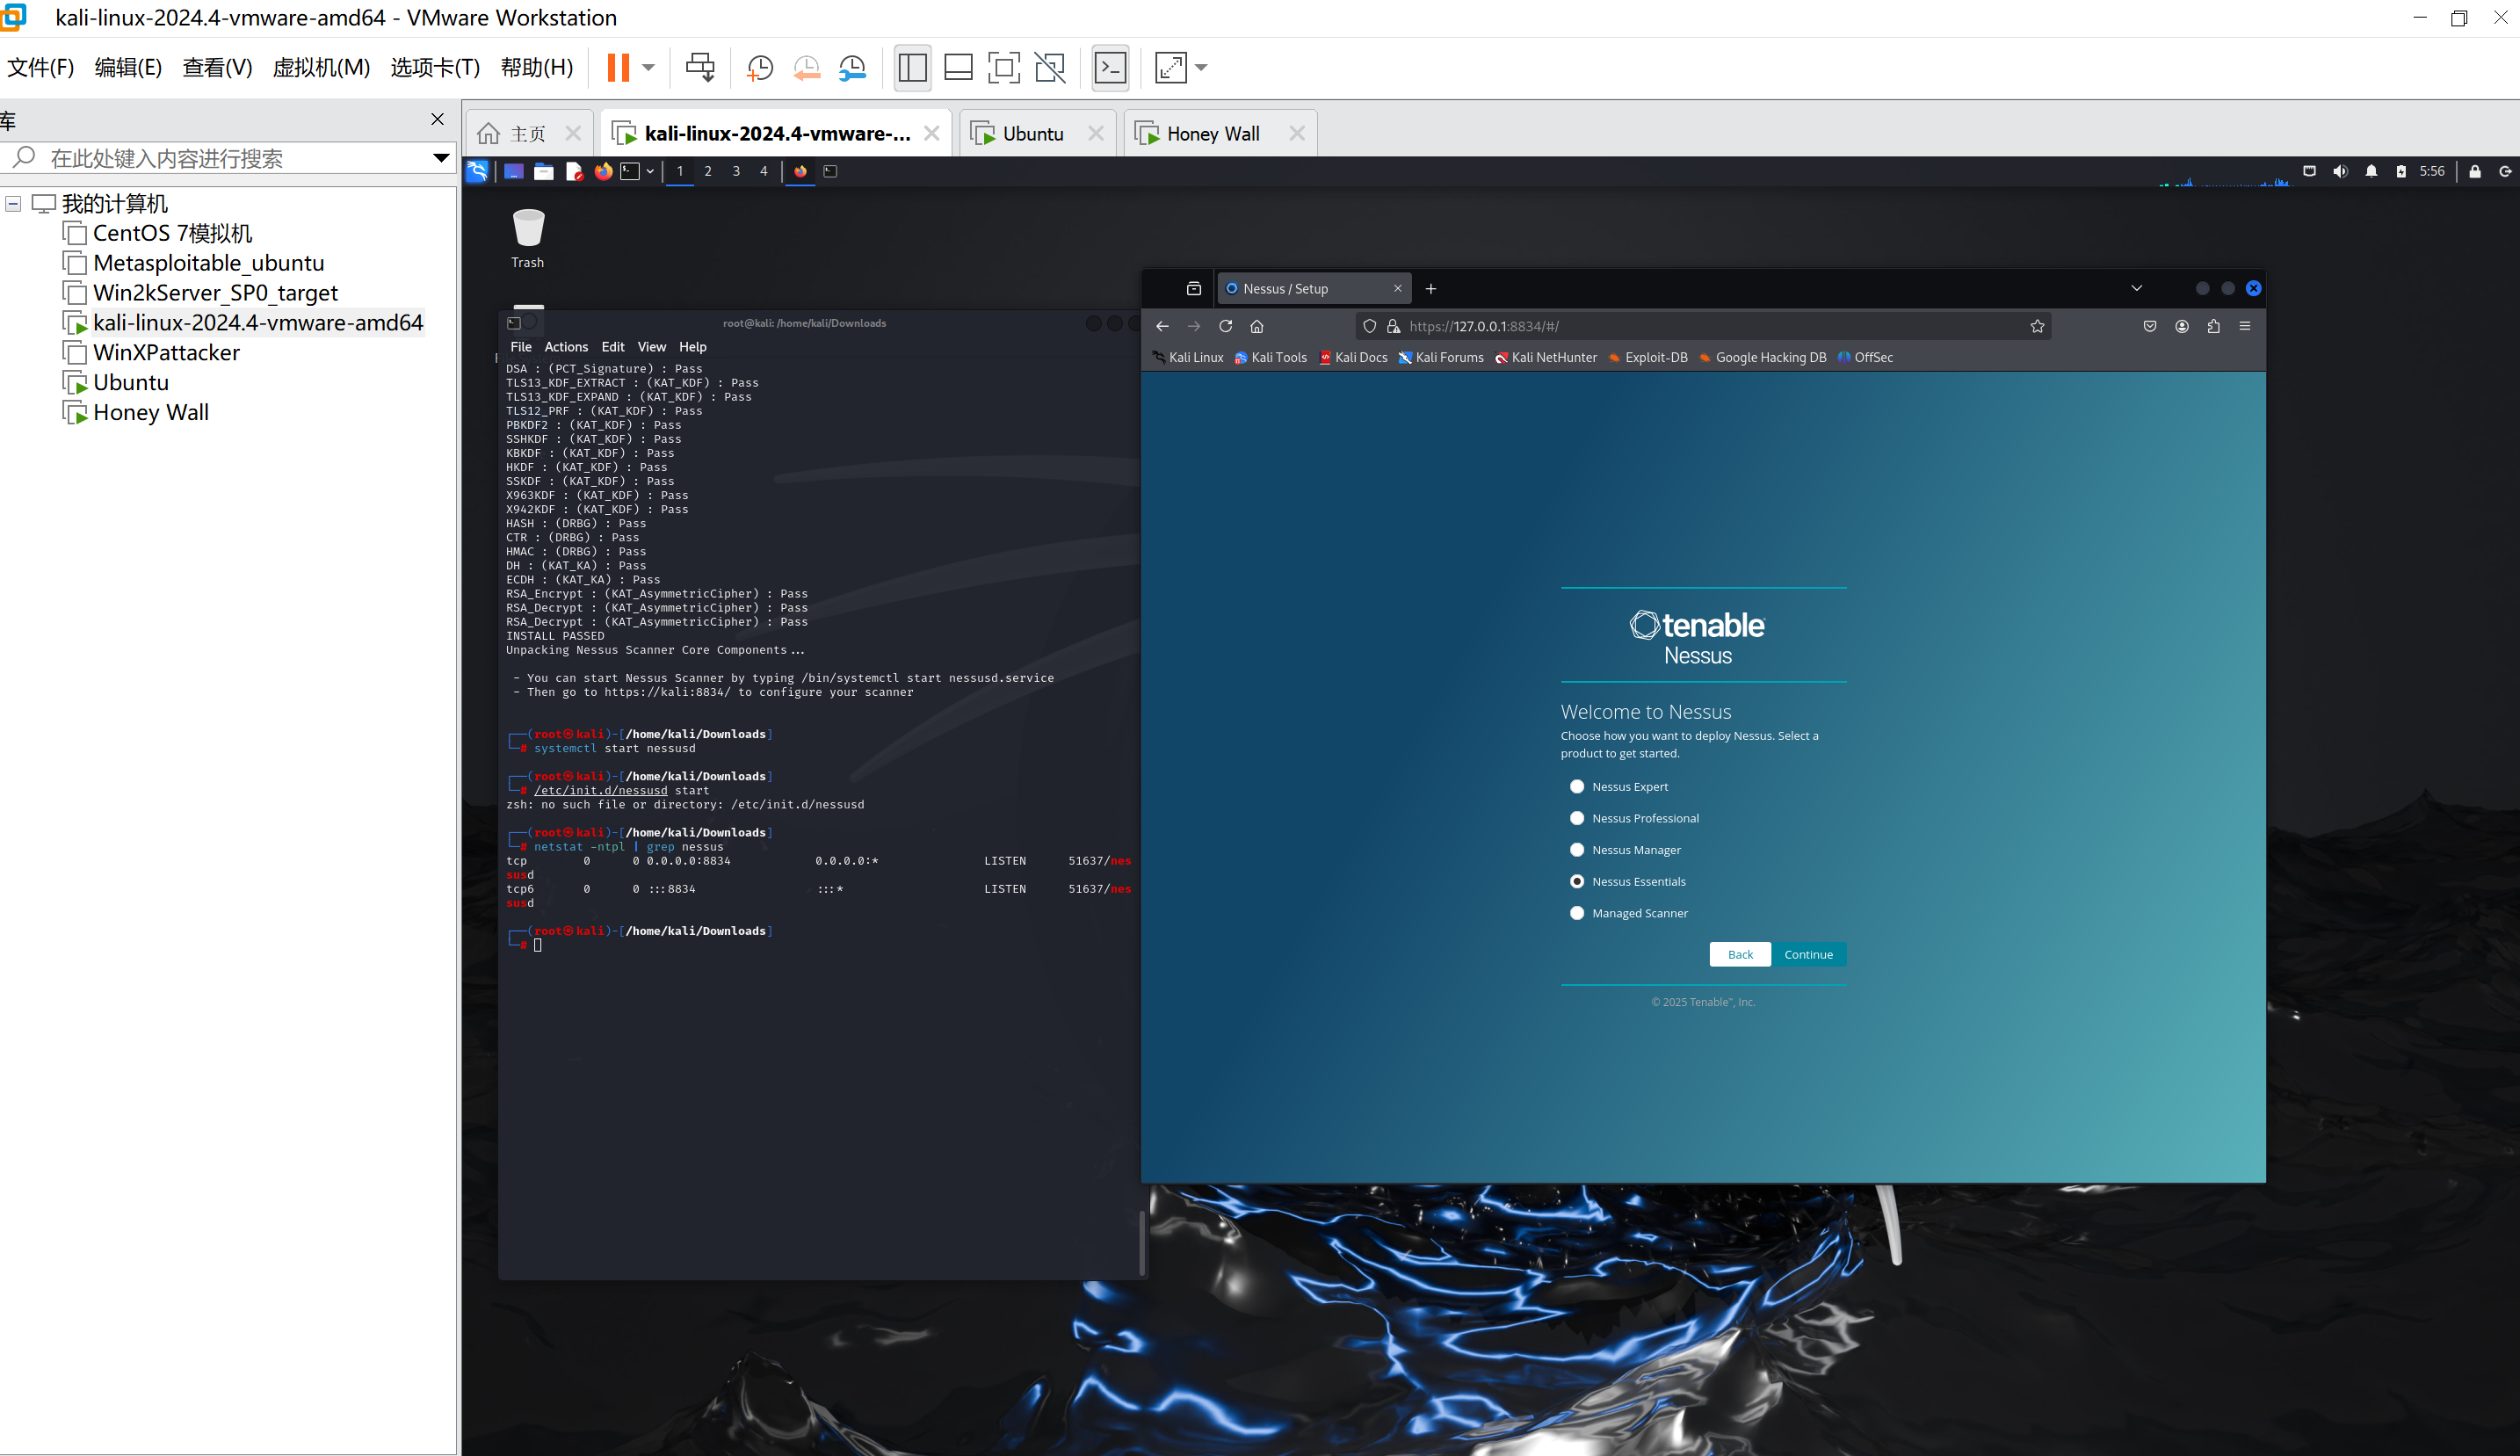Select the Managed Scanner radio option
The image size is (2520, 1456).
1577,913
